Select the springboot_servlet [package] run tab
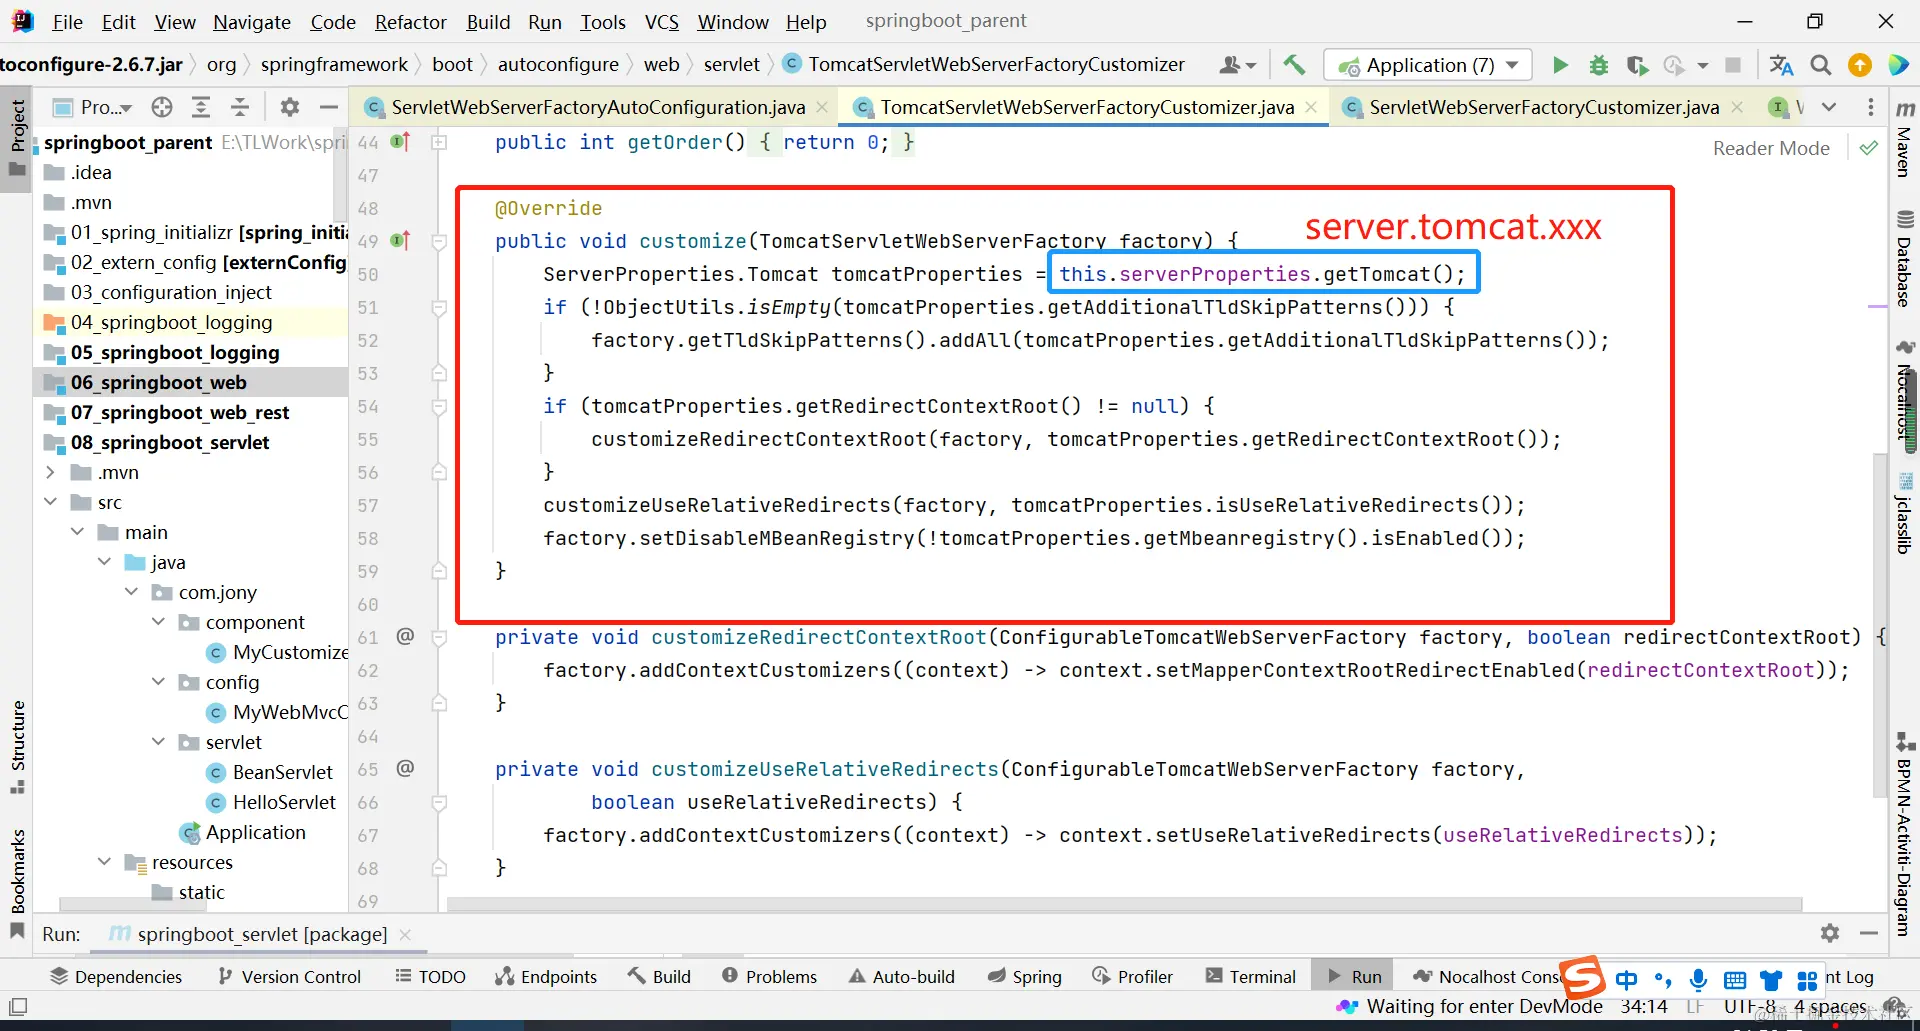Viewport: 1920px width, 1031px height. coord(262,934)
